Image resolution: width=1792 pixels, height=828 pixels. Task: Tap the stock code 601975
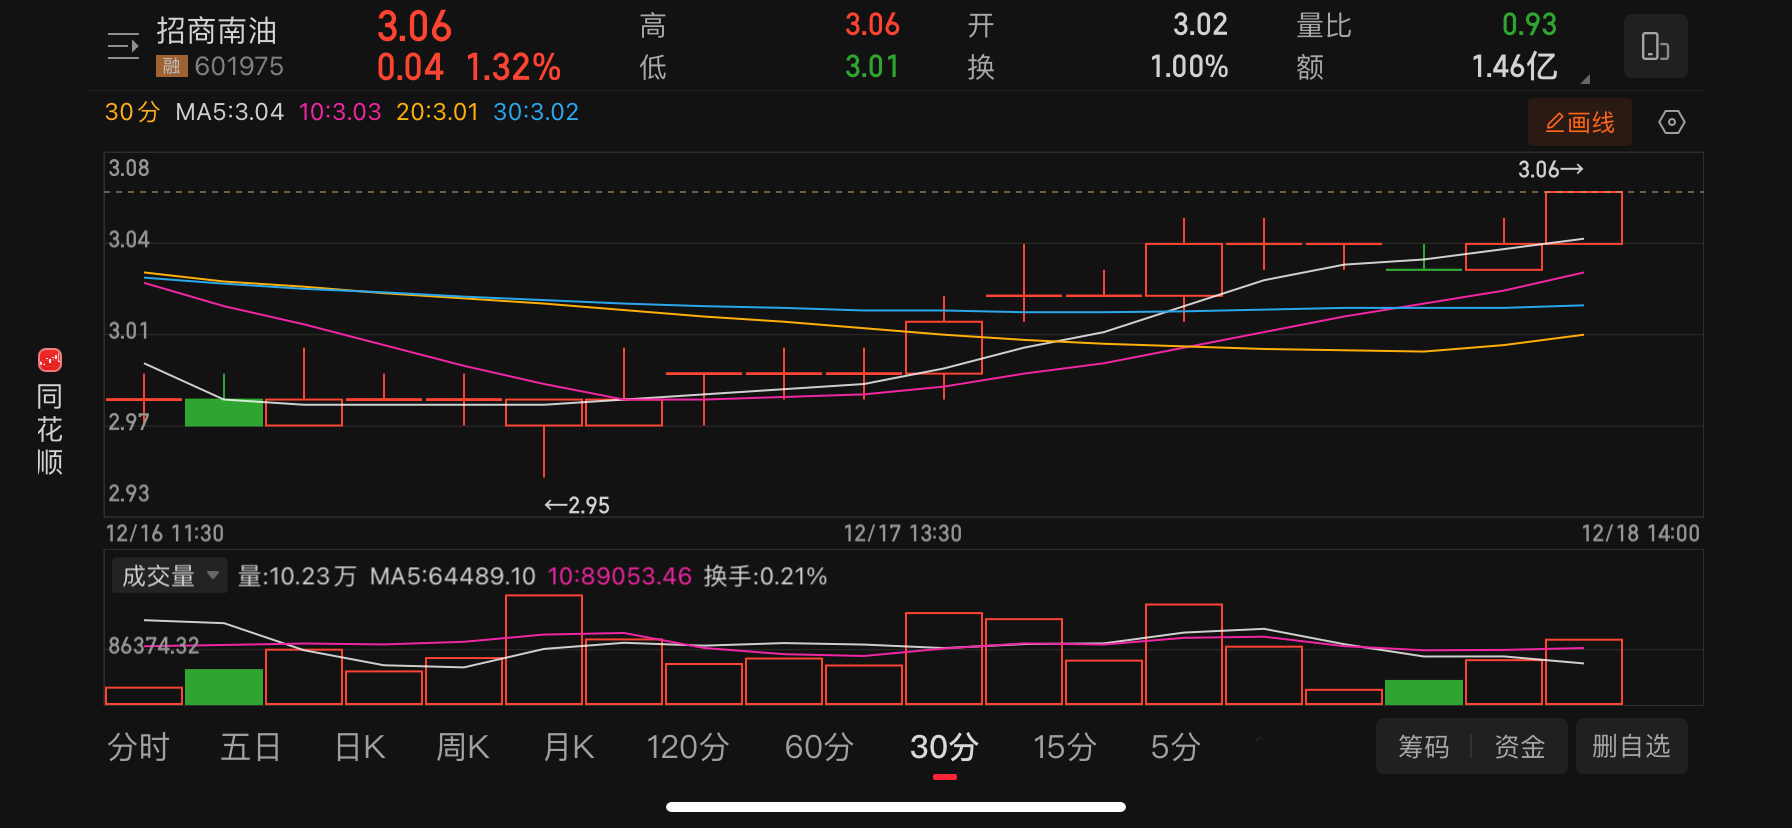tap(239, 66)
